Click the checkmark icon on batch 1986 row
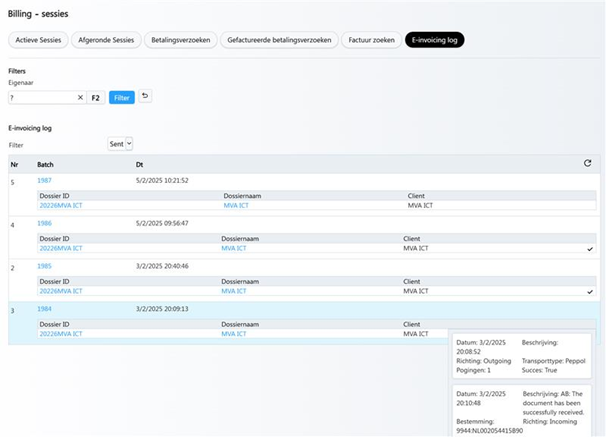Image resolution: width=606 pixels, height=437 pixels. 590,249
